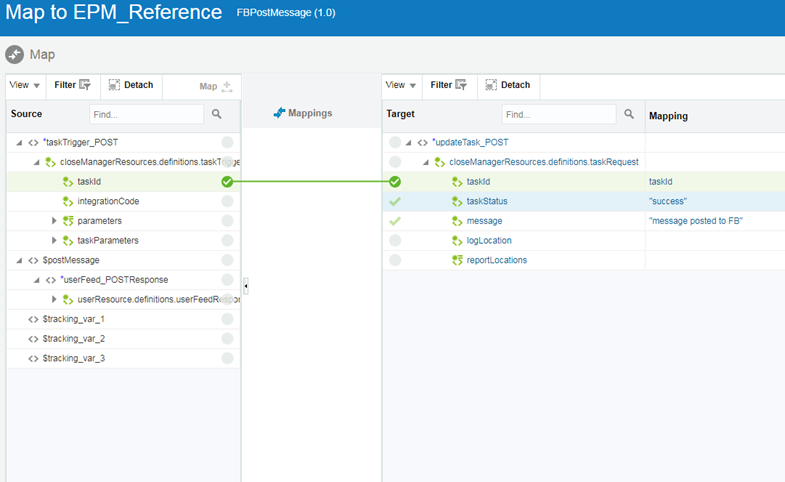
Task: Click the mapping circle for integrationCode
Action: 227,201
